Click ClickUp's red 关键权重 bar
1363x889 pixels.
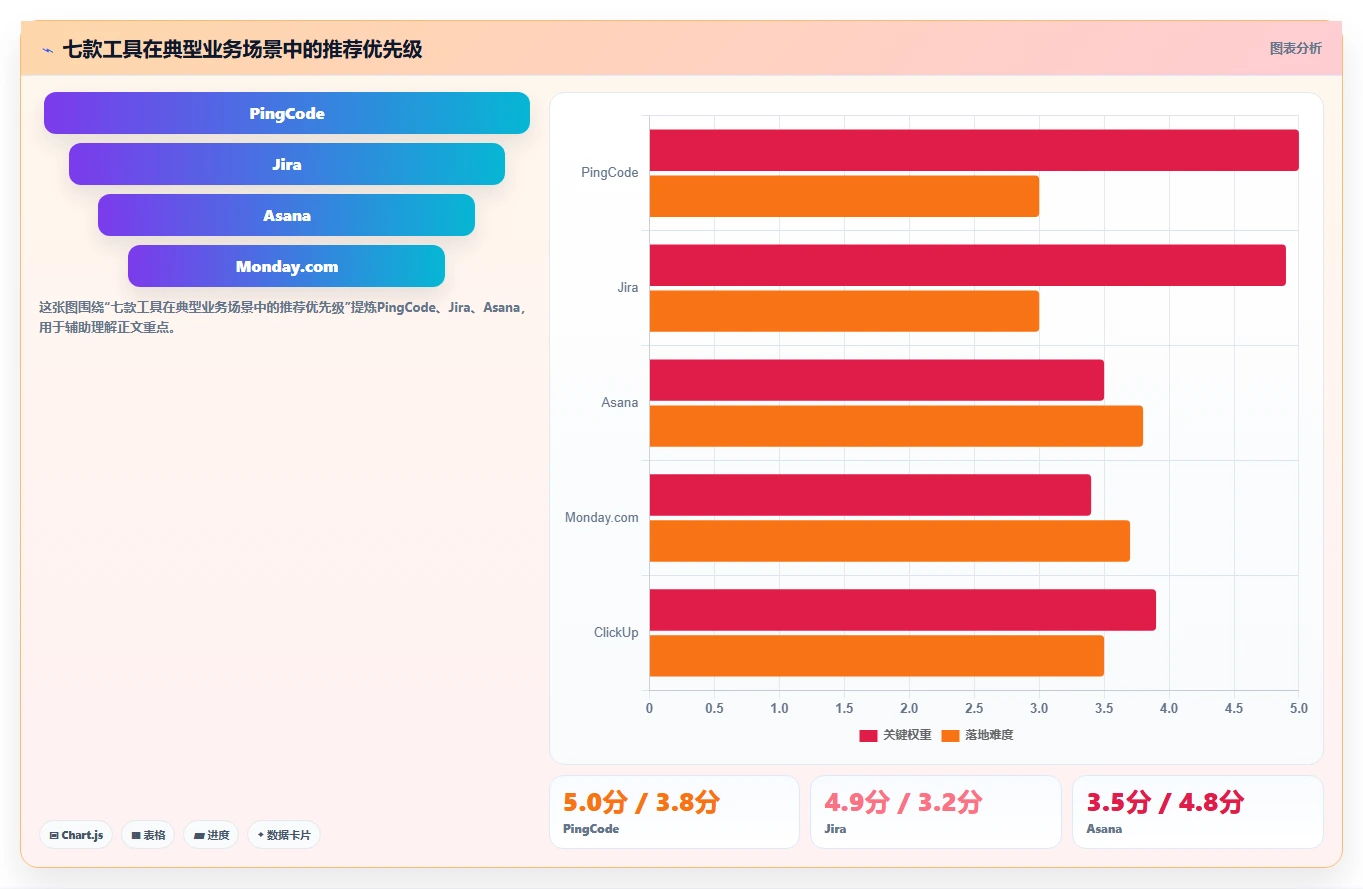click(903, 610)
